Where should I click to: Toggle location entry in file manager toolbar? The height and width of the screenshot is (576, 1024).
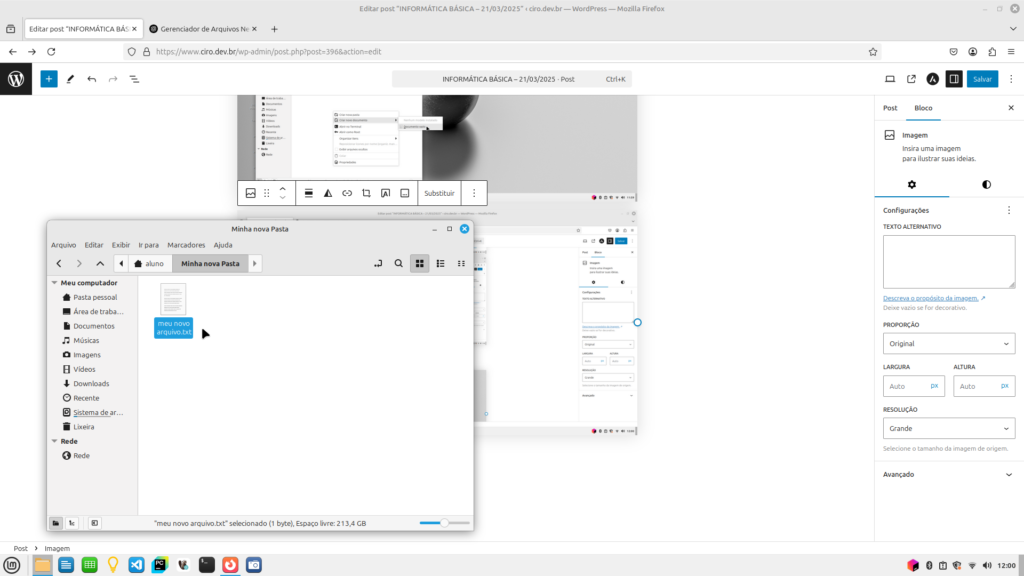(x=377, y=263)
